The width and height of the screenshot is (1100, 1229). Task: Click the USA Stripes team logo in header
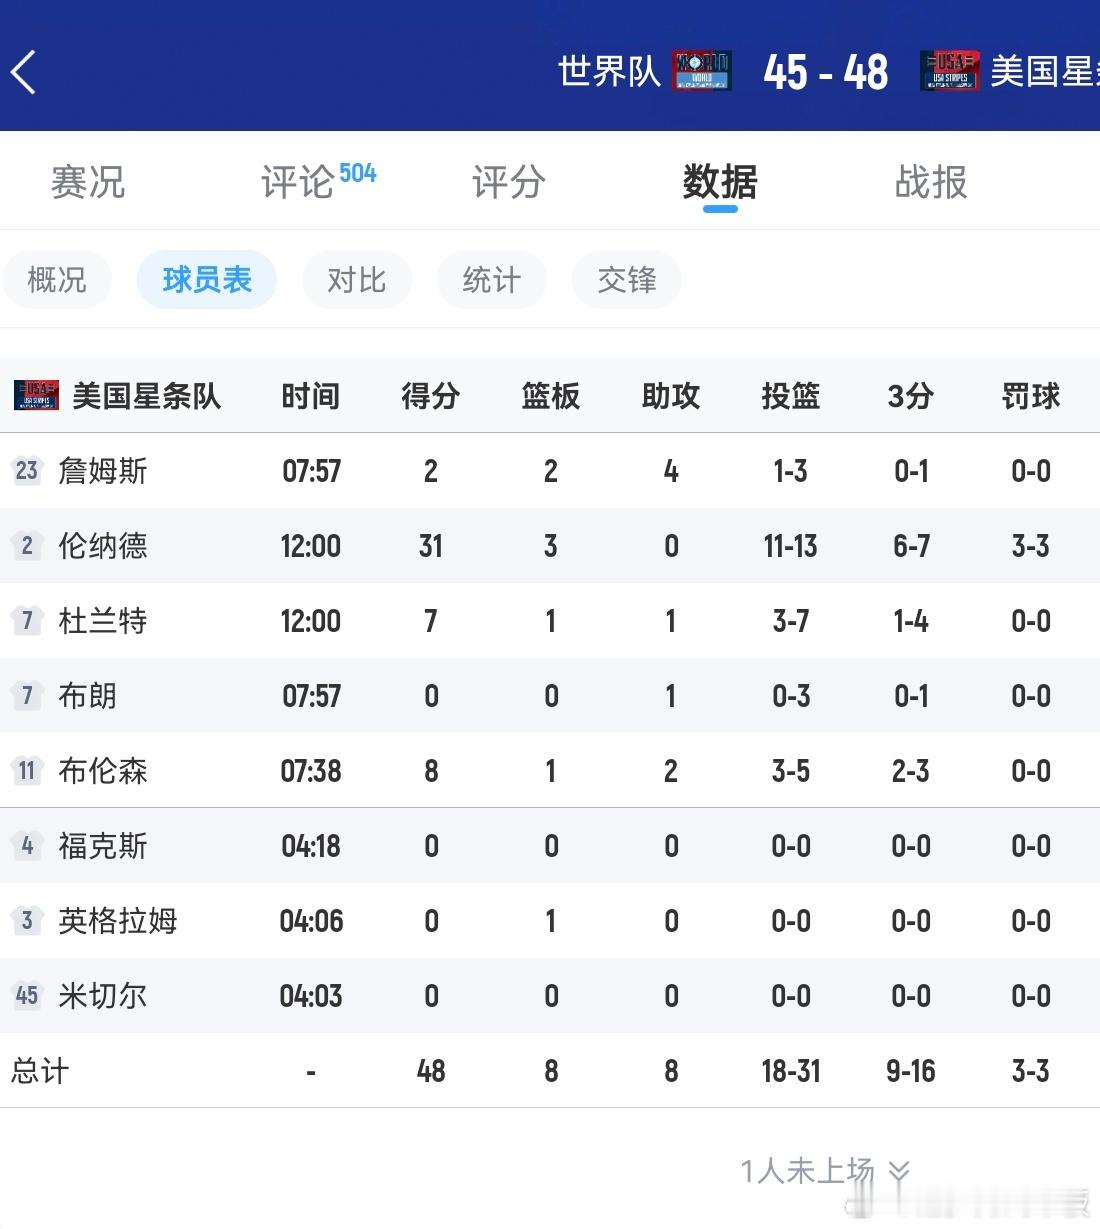coord(949,70)
